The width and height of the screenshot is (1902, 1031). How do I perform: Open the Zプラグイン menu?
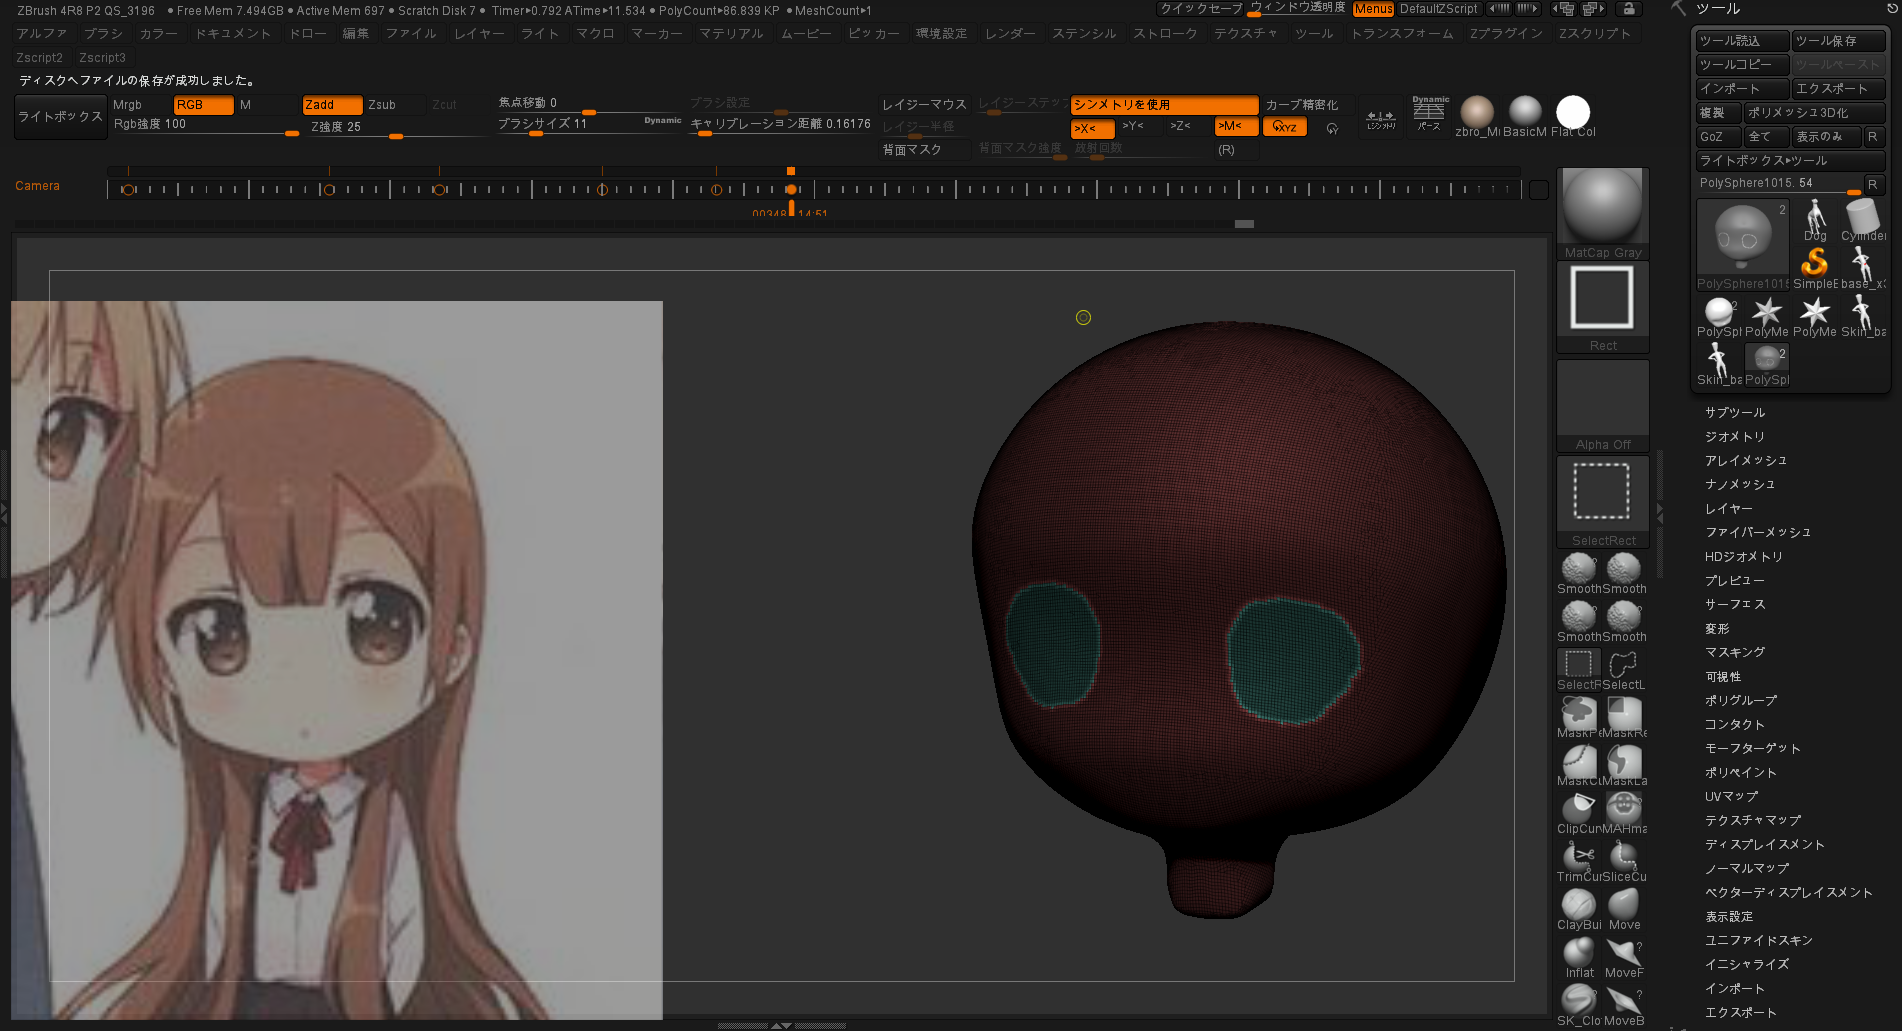pyautogui.click(x=1505, y=34)
